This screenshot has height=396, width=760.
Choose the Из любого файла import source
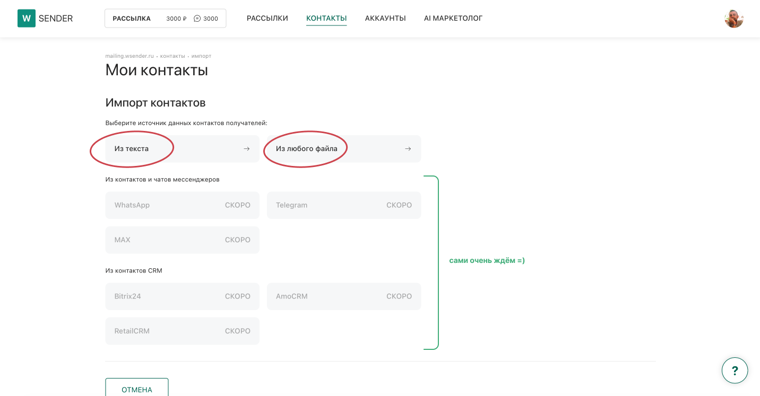[344, 149]
